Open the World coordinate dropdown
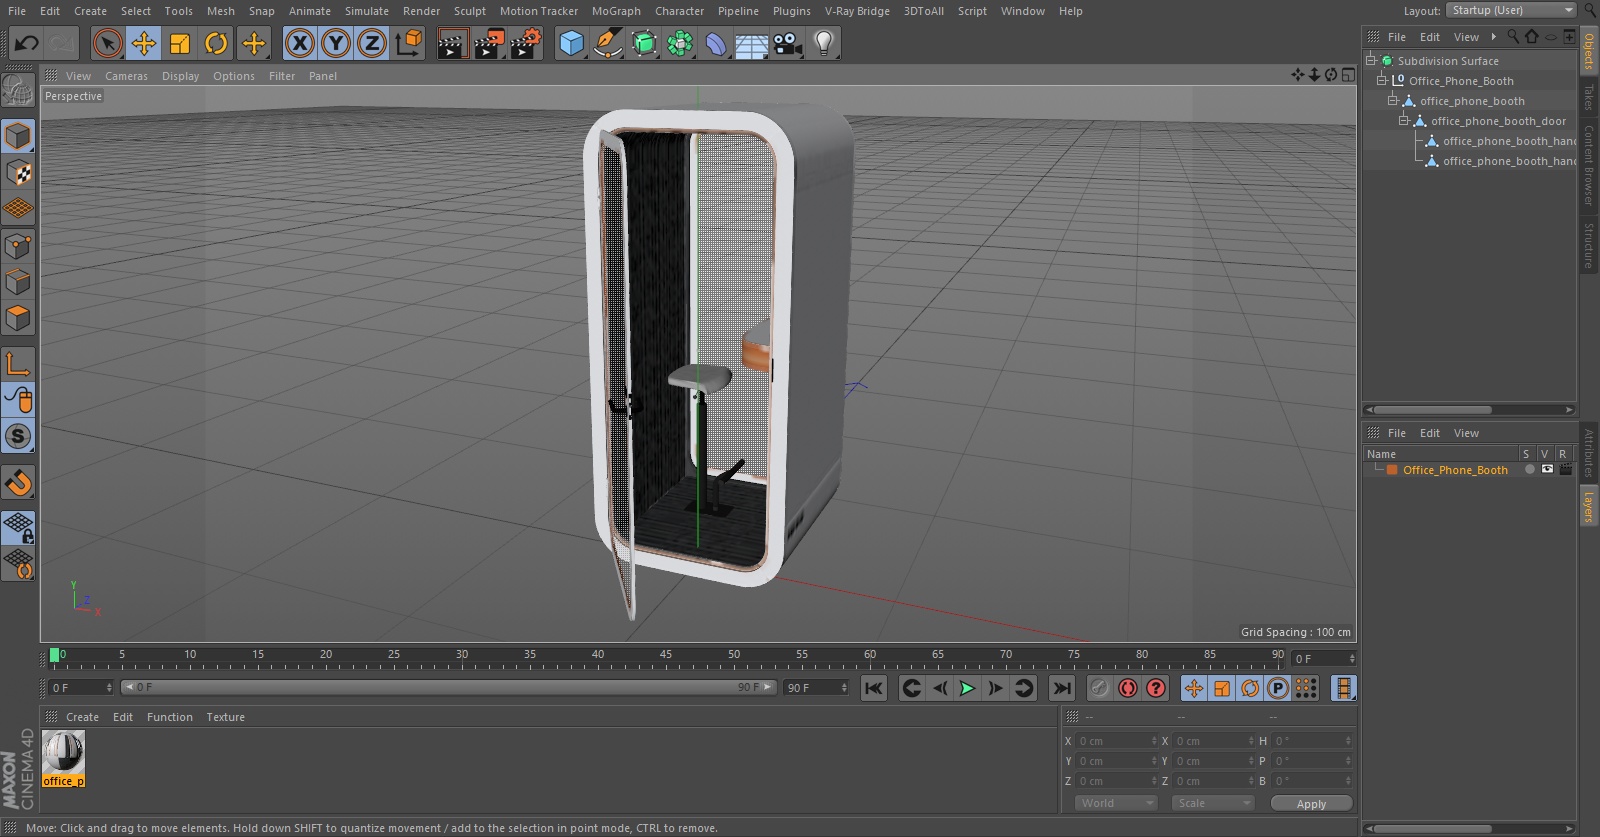Image resolution: width=1600 pixels, height=837 pixels. tap(1117, 803)
